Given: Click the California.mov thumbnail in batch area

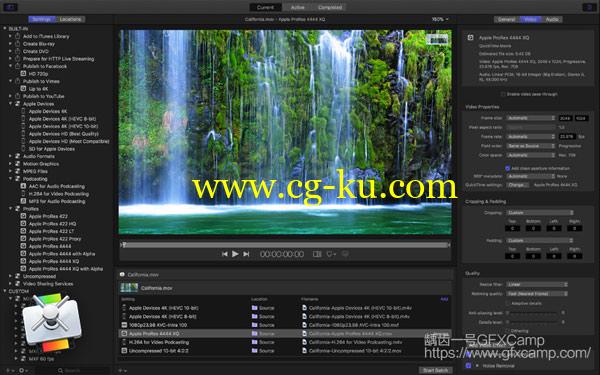Looking at the screenshot, I should point(129,288).
